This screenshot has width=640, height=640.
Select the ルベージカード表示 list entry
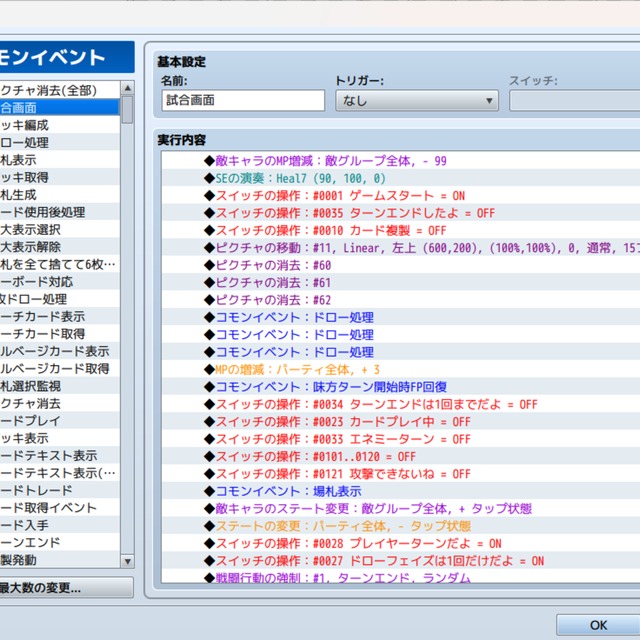pos(55,351)
